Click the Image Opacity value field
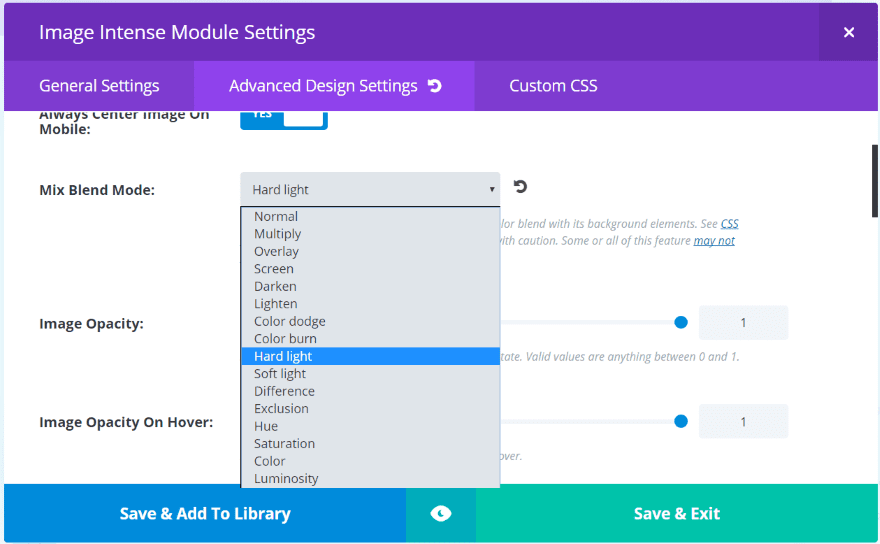880x544 pixels. [743, 323]
